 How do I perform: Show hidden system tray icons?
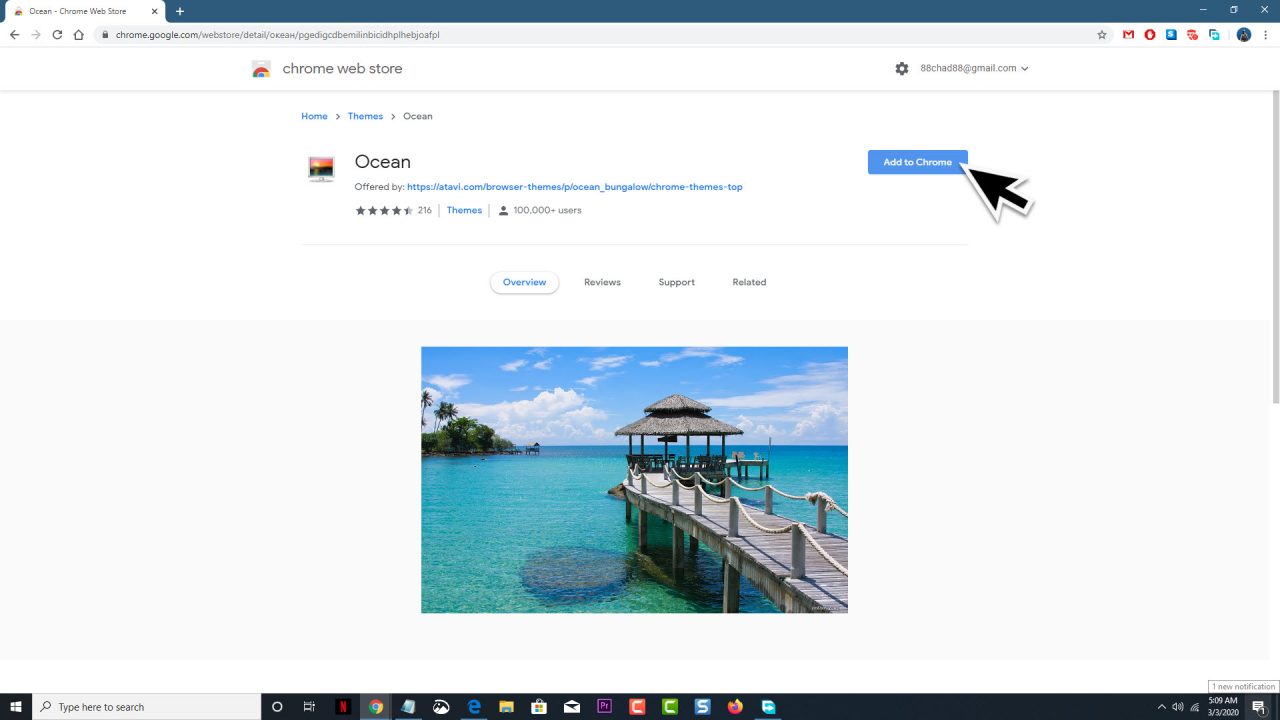coord(1161,706)
